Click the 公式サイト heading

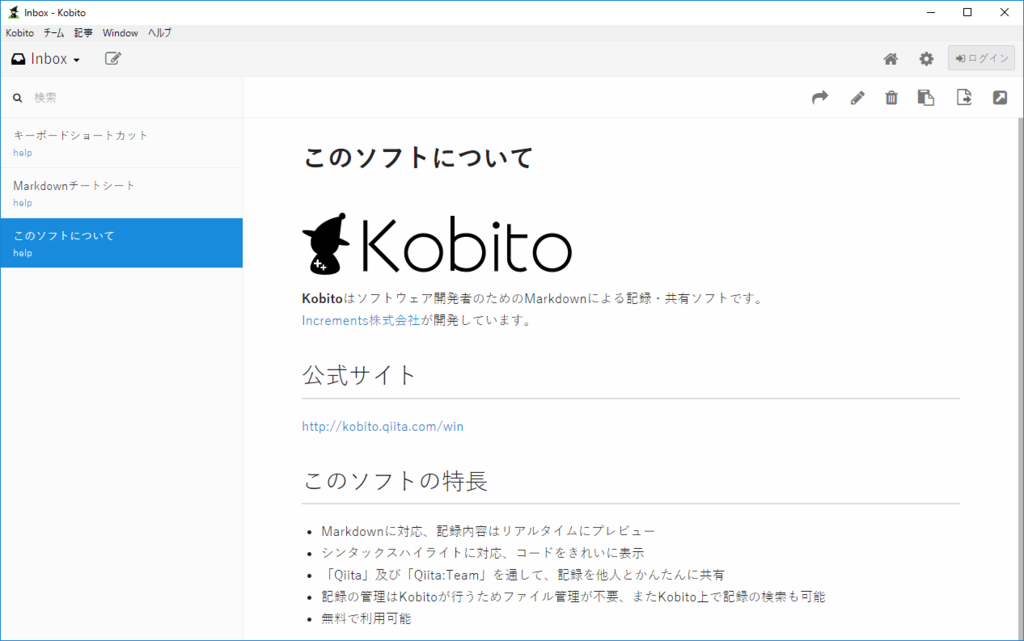point(359,375)
